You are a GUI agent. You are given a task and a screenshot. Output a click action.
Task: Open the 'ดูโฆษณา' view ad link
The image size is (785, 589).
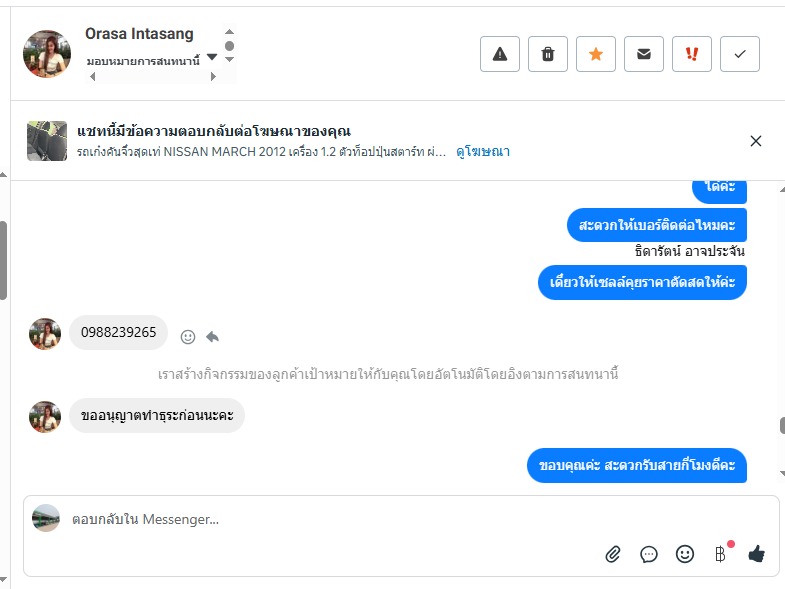(x=483, y=152)
